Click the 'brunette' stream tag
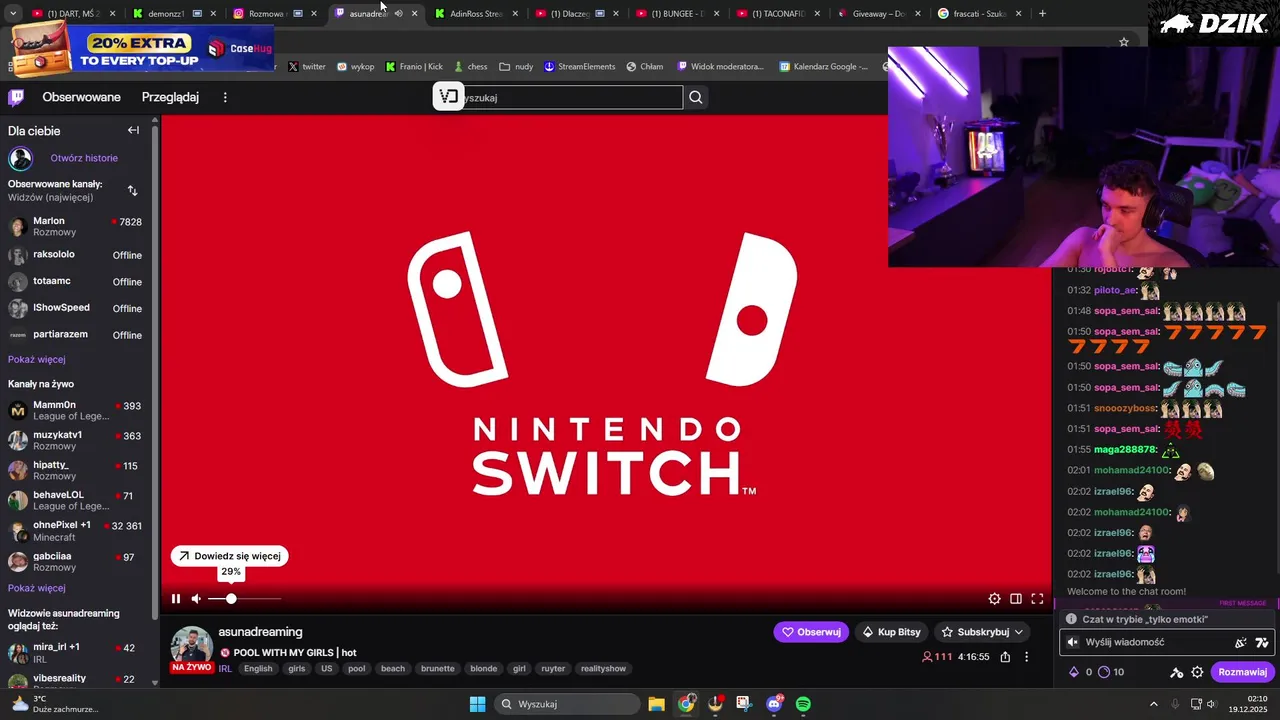Screen dimensions: 1280x720 (x=438, y=669)
